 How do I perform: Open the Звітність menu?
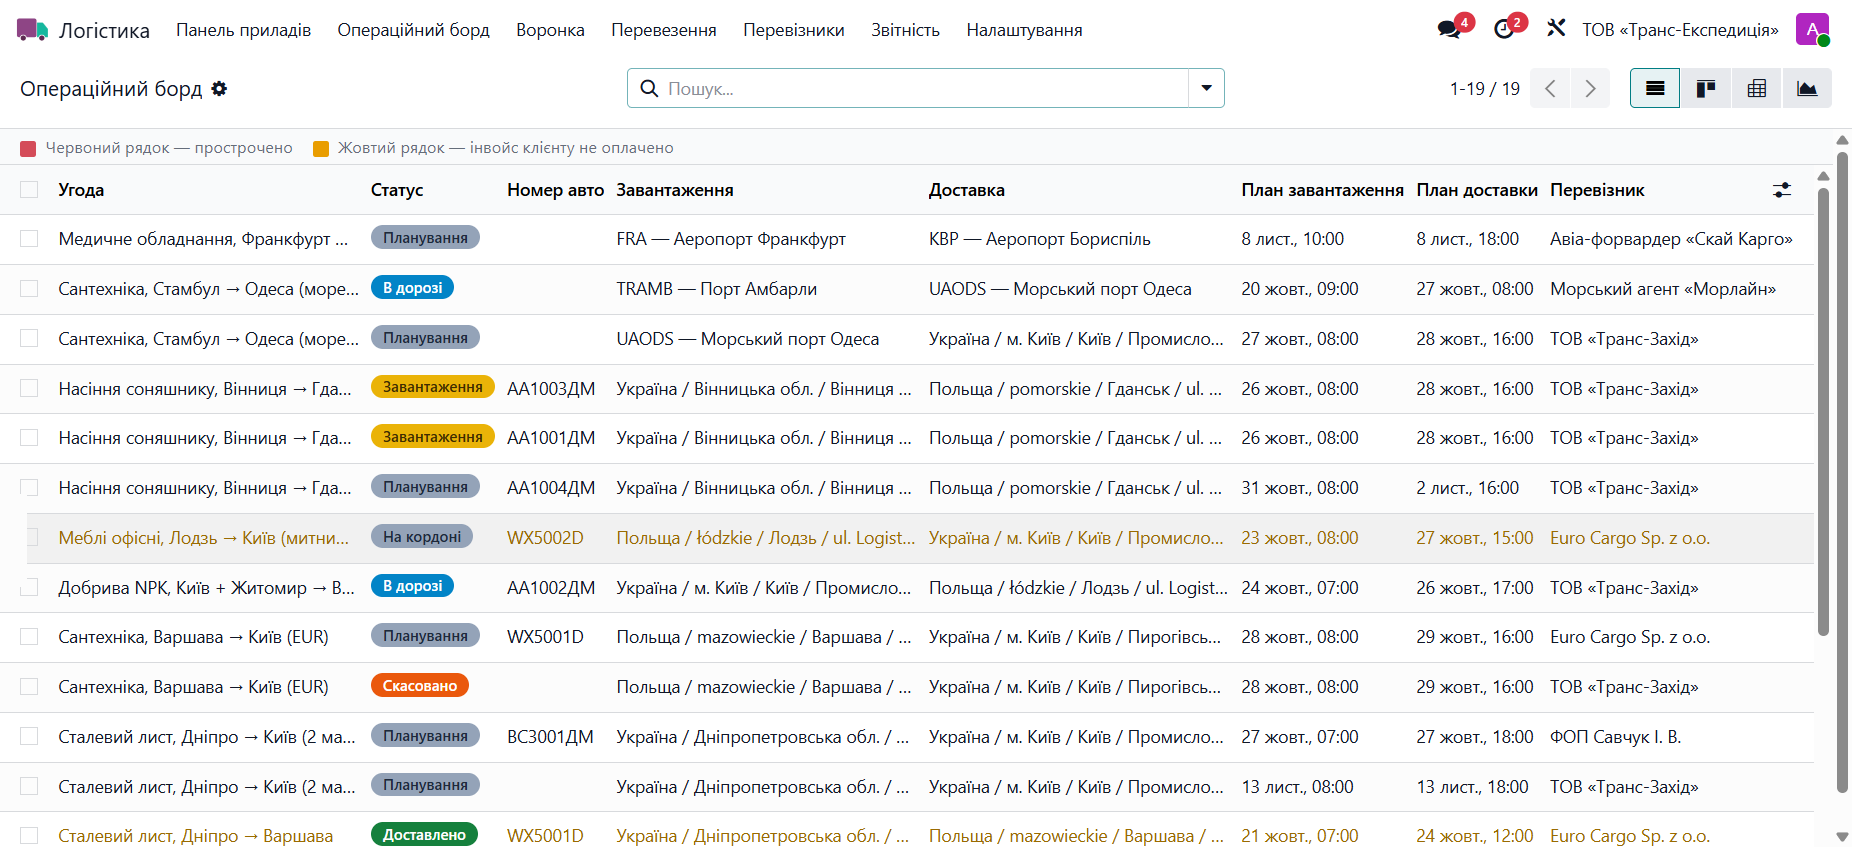point(905,30)
